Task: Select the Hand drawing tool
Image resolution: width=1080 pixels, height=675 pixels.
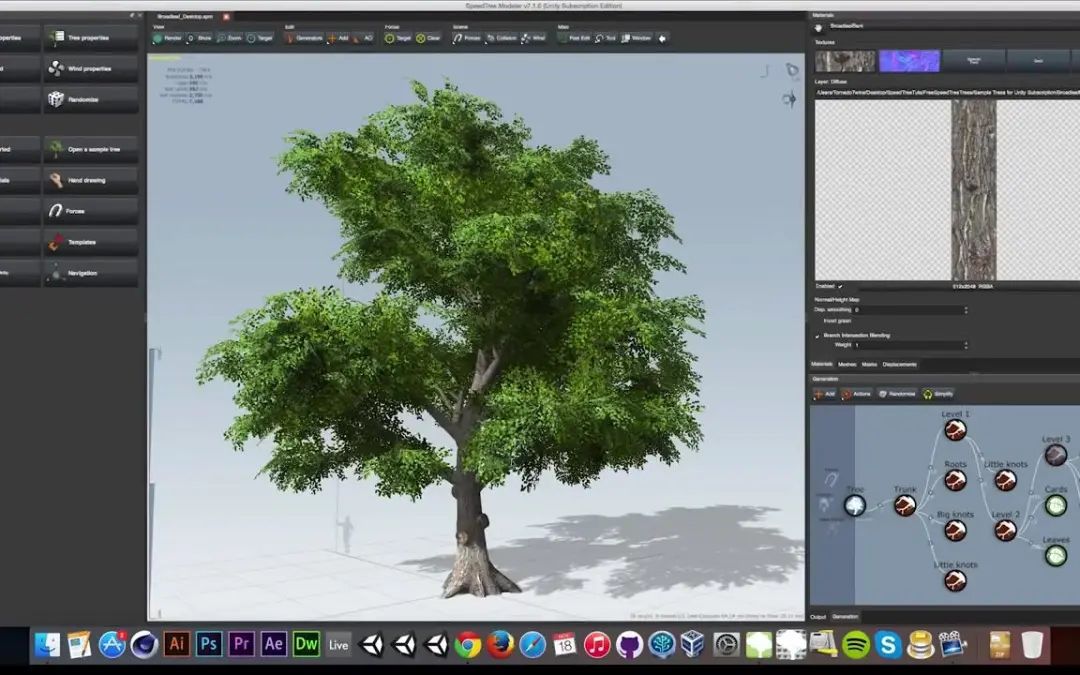Action: [x=90, y=179]
